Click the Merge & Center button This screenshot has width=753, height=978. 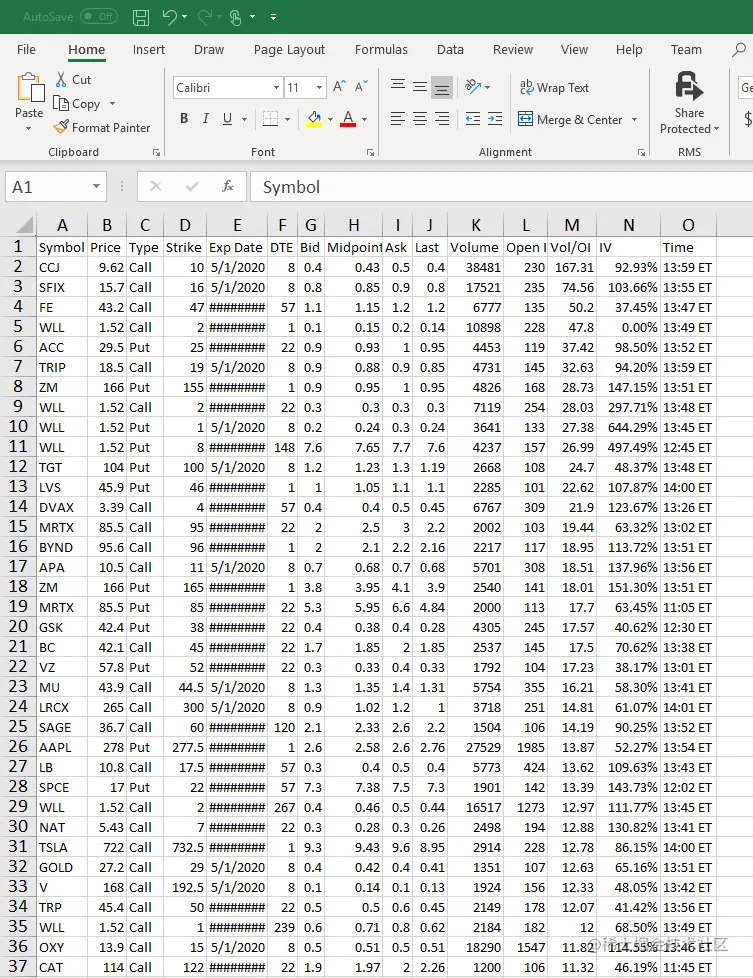570,119
